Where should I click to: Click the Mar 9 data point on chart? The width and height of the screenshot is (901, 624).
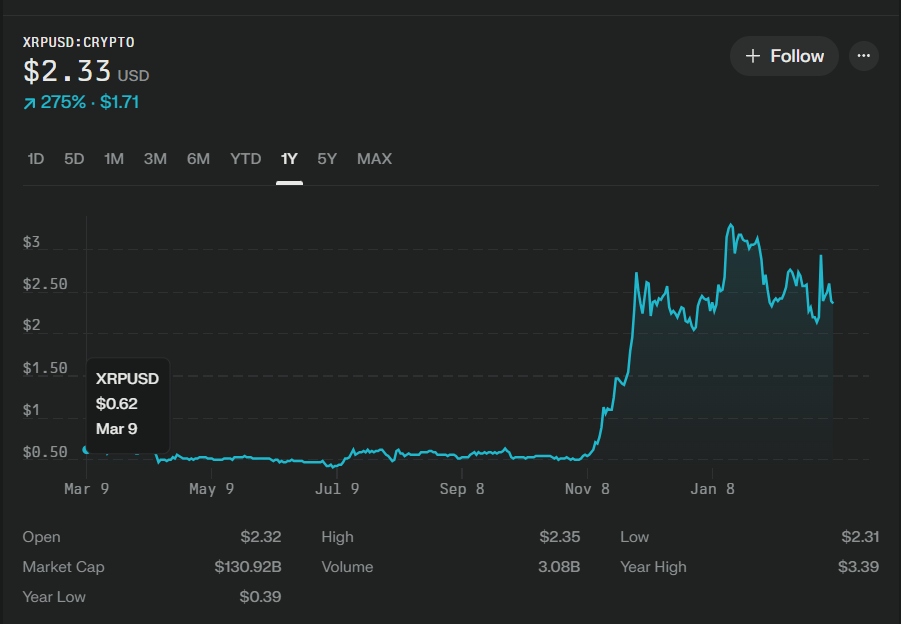click(x=86, y=449)
